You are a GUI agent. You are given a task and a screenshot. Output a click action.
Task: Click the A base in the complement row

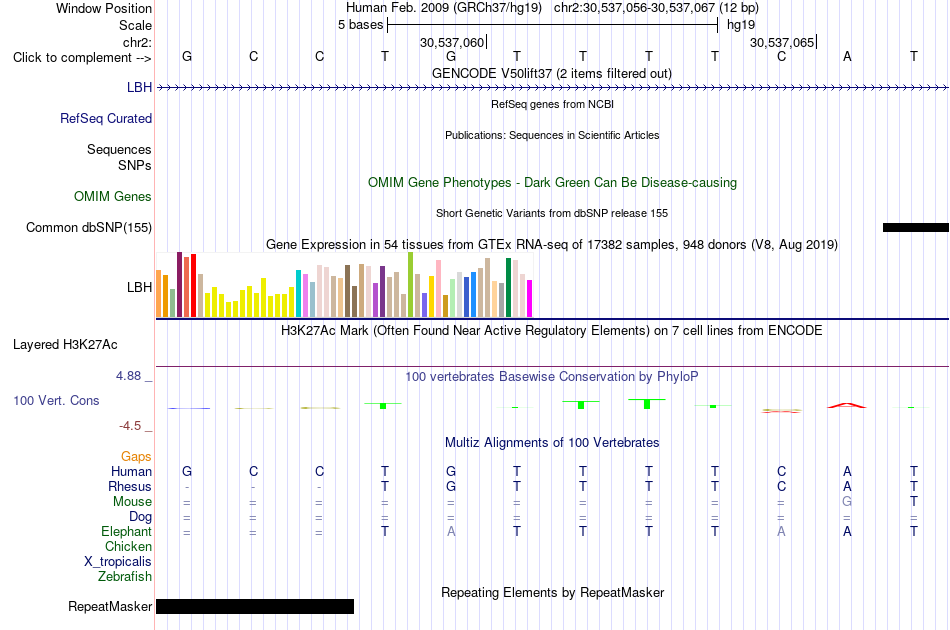pos(847,57)
